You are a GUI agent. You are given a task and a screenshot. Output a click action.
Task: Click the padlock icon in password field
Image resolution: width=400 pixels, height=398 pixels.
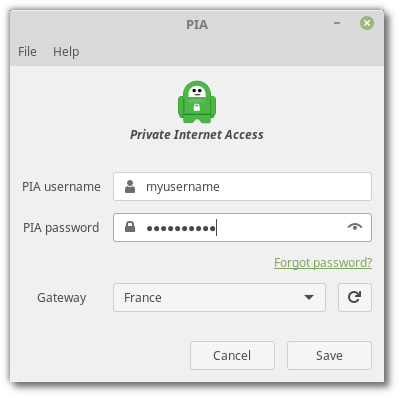pos(130,227)
